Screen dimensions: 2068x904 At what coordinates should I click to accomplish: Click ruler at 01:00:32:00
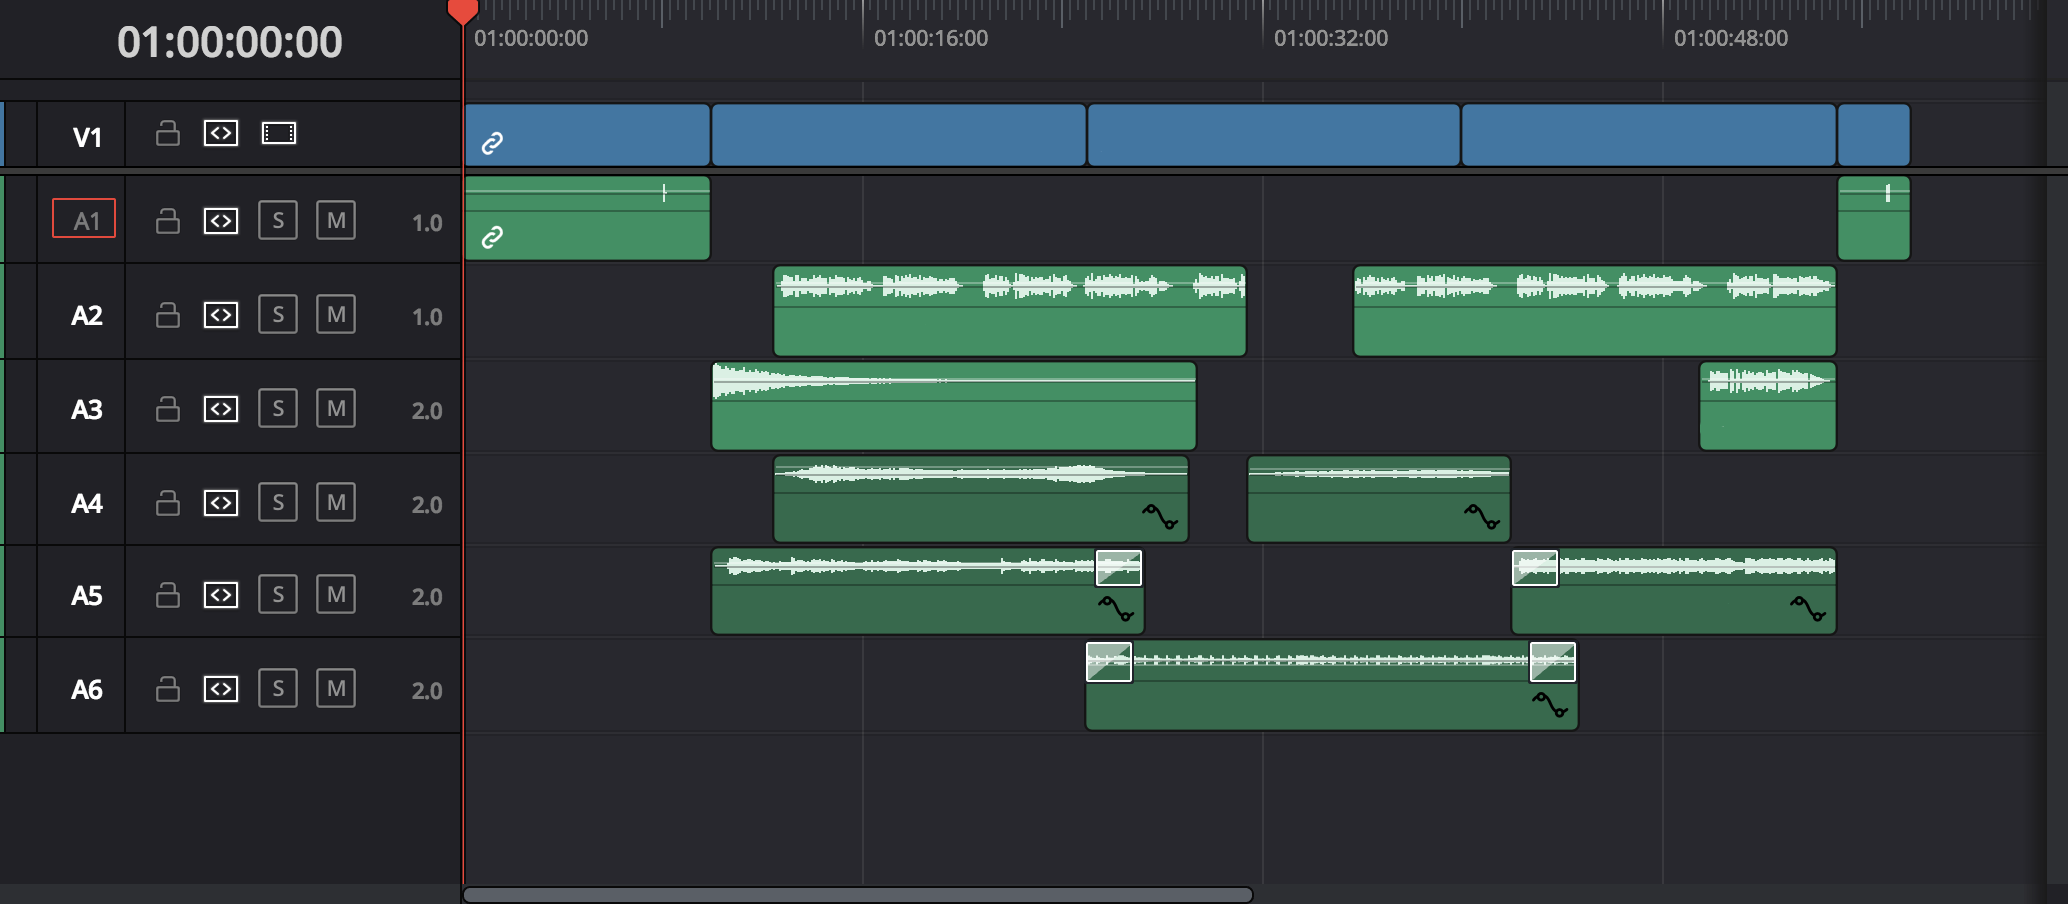1331,38
